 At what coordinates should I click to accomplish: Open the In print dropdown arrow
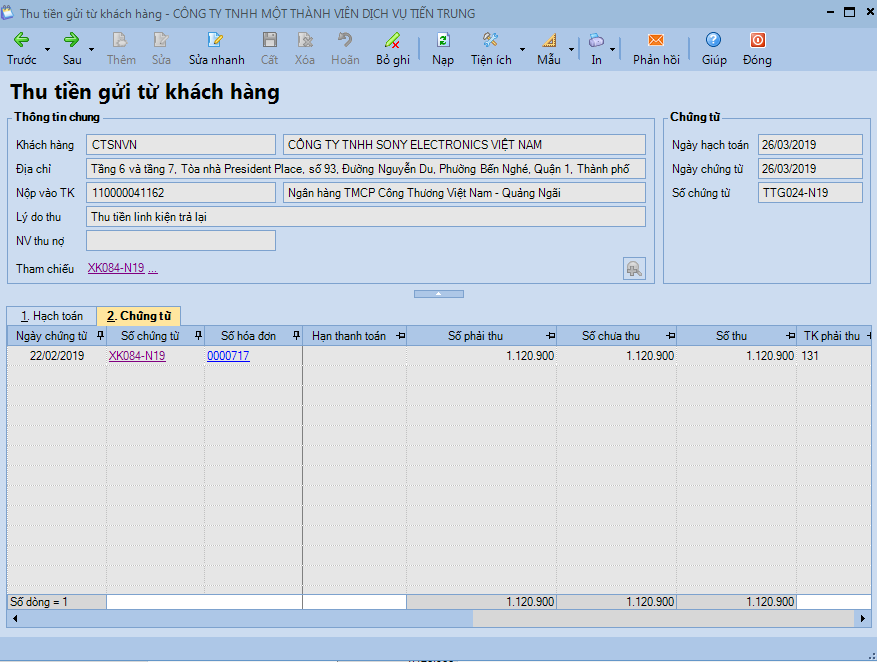click(612, 49)
